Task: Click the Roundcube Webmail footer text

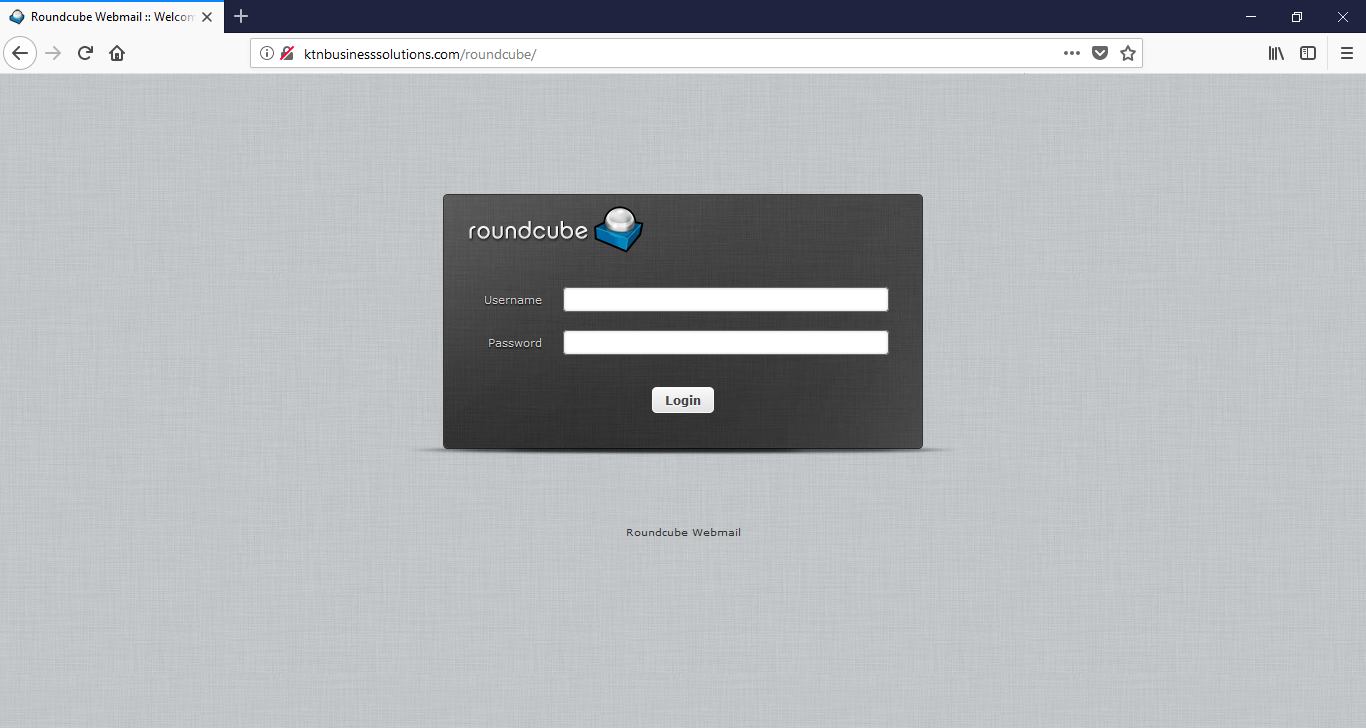Action: point(683,533)
